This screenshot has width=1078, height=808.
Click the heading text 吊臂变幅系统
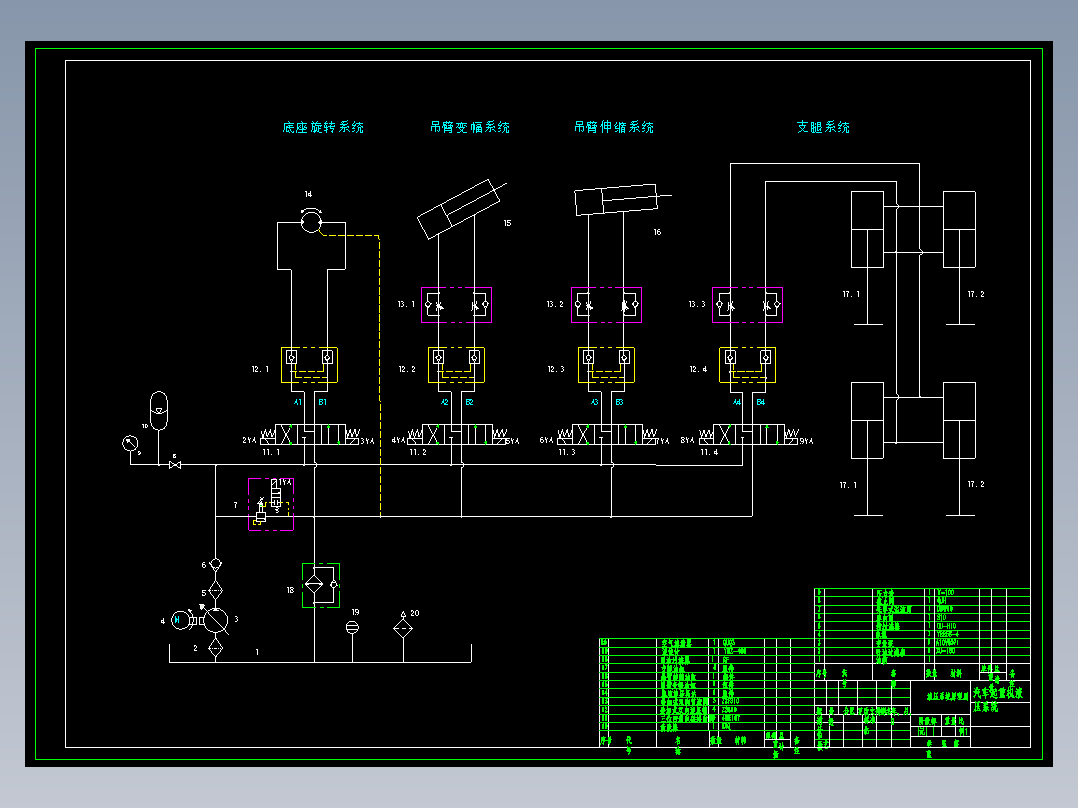[x=470, y=127]
